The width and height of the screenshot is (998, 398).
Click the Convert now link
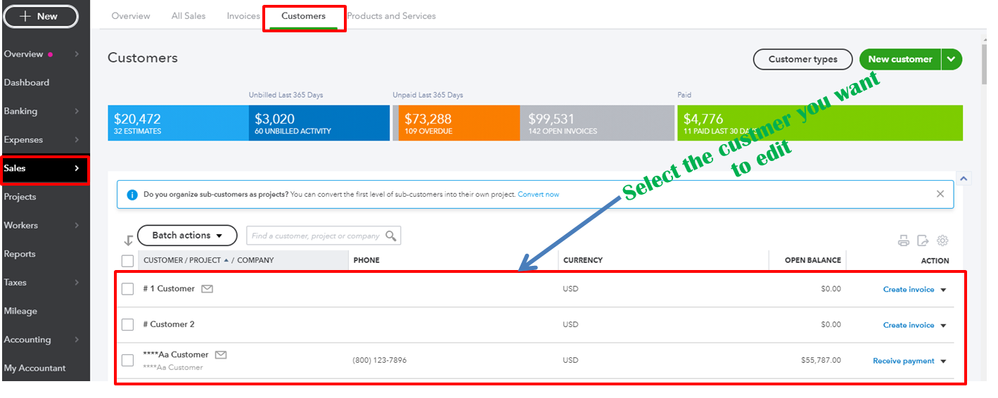coord(538,194)
